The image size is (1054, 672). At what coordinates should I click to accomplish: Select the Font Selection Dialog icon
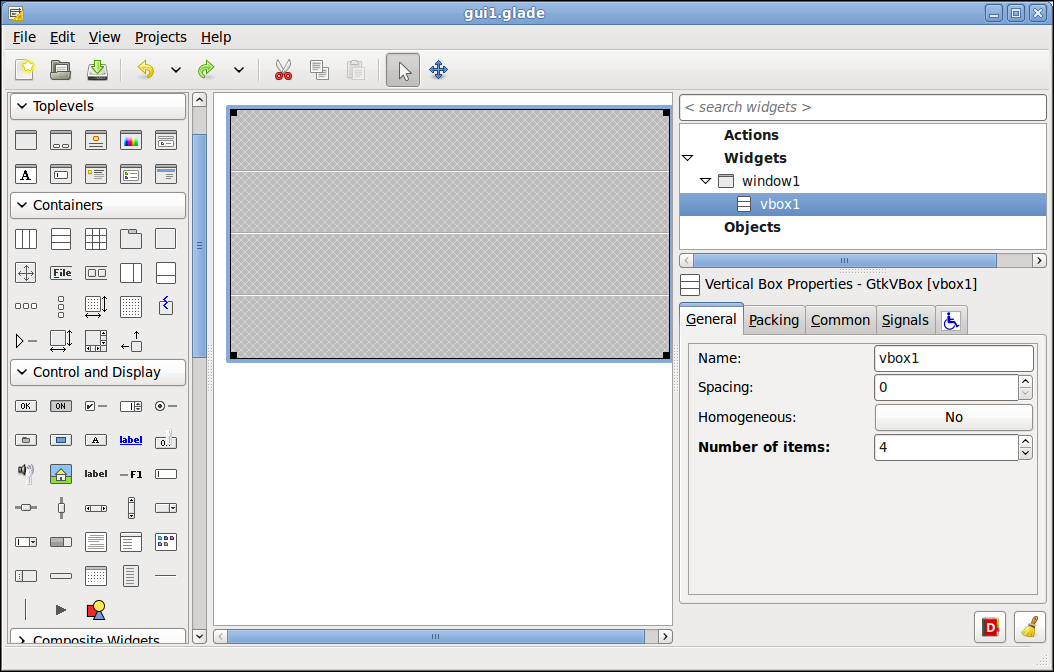(x=26, y=175)
